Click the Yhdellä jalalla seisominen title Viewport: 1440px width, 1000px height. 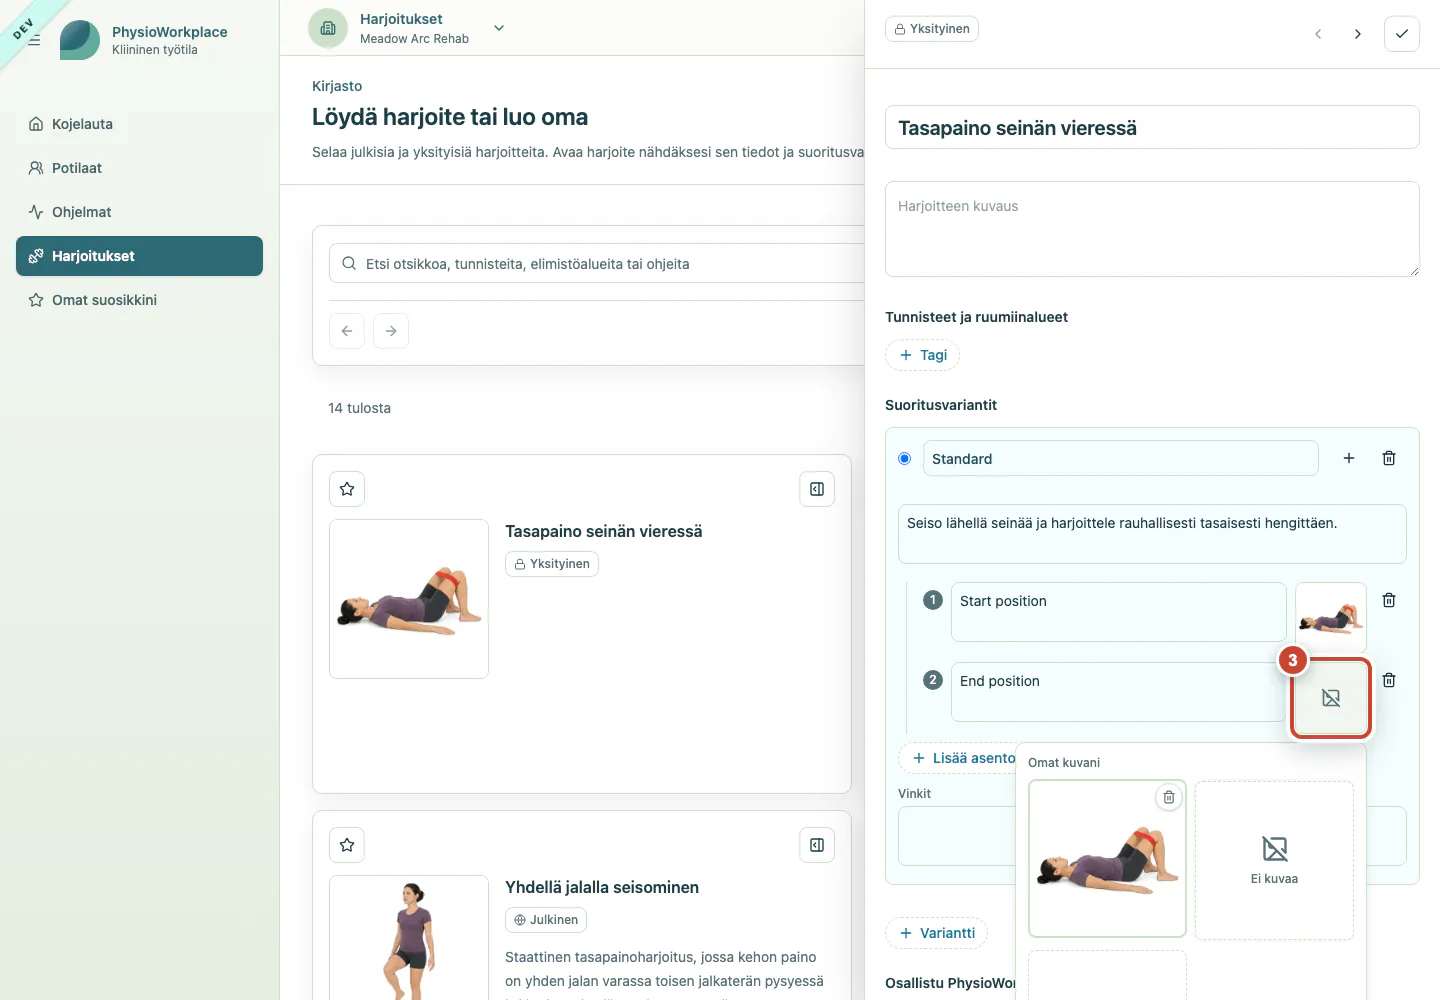pos(602,887)
